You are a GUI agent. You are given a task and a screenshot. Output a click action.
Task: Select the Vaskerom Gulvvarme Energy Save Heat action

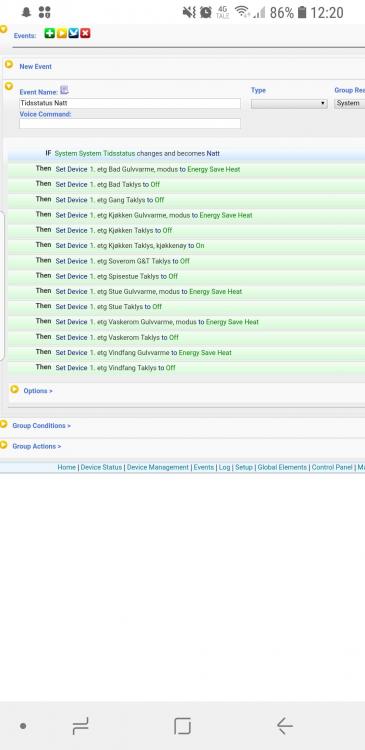point(186,322)
